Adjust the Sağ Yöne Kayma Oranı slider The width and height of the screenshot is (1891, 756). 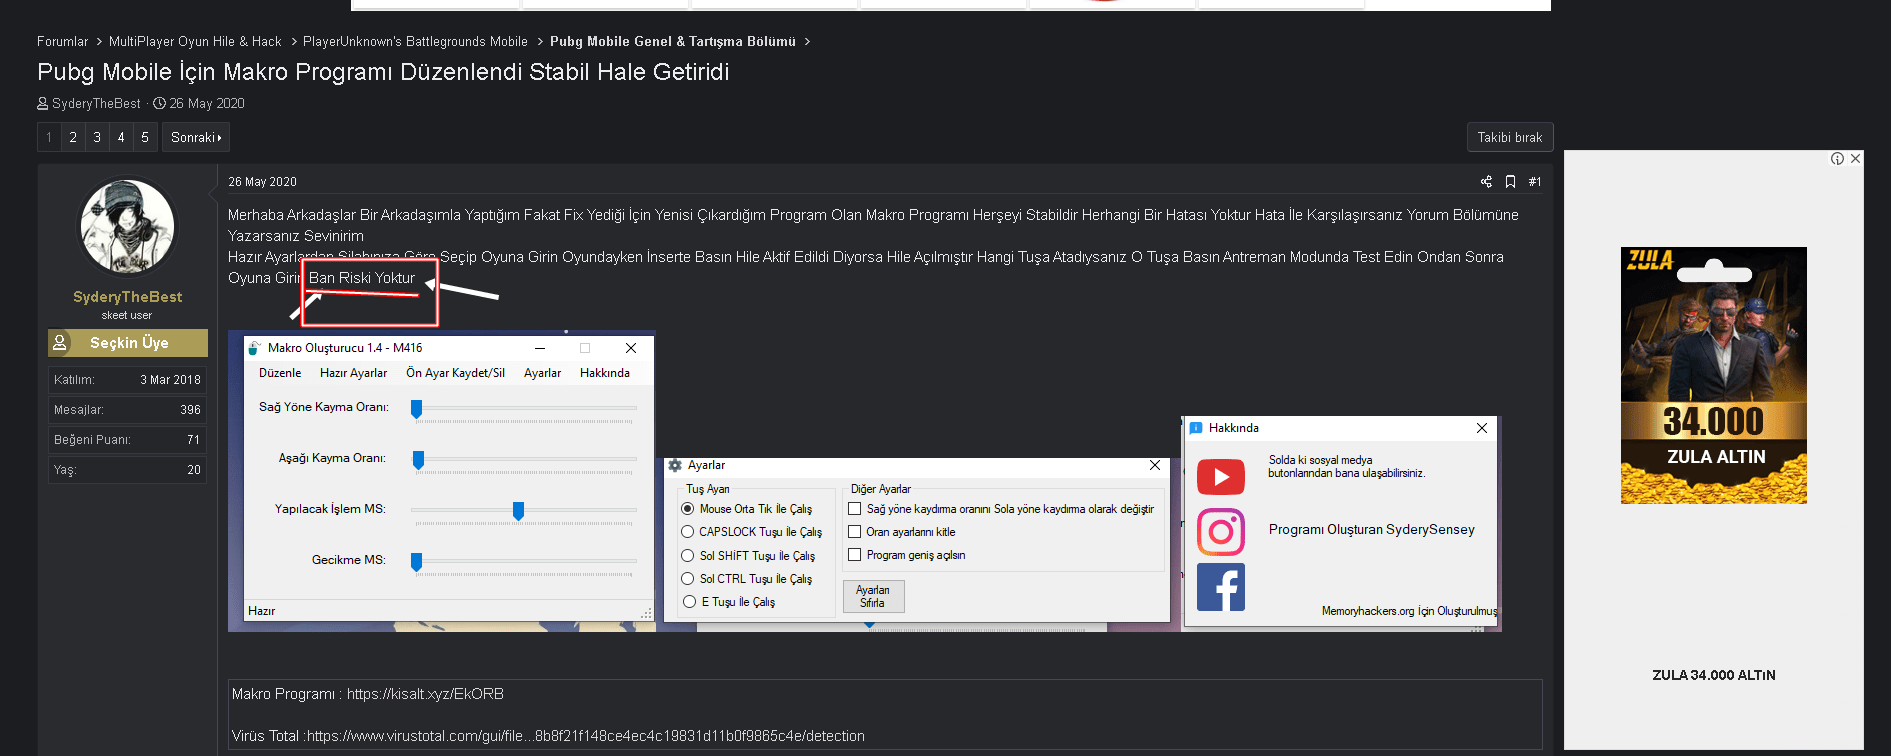[x=417, y=408]
